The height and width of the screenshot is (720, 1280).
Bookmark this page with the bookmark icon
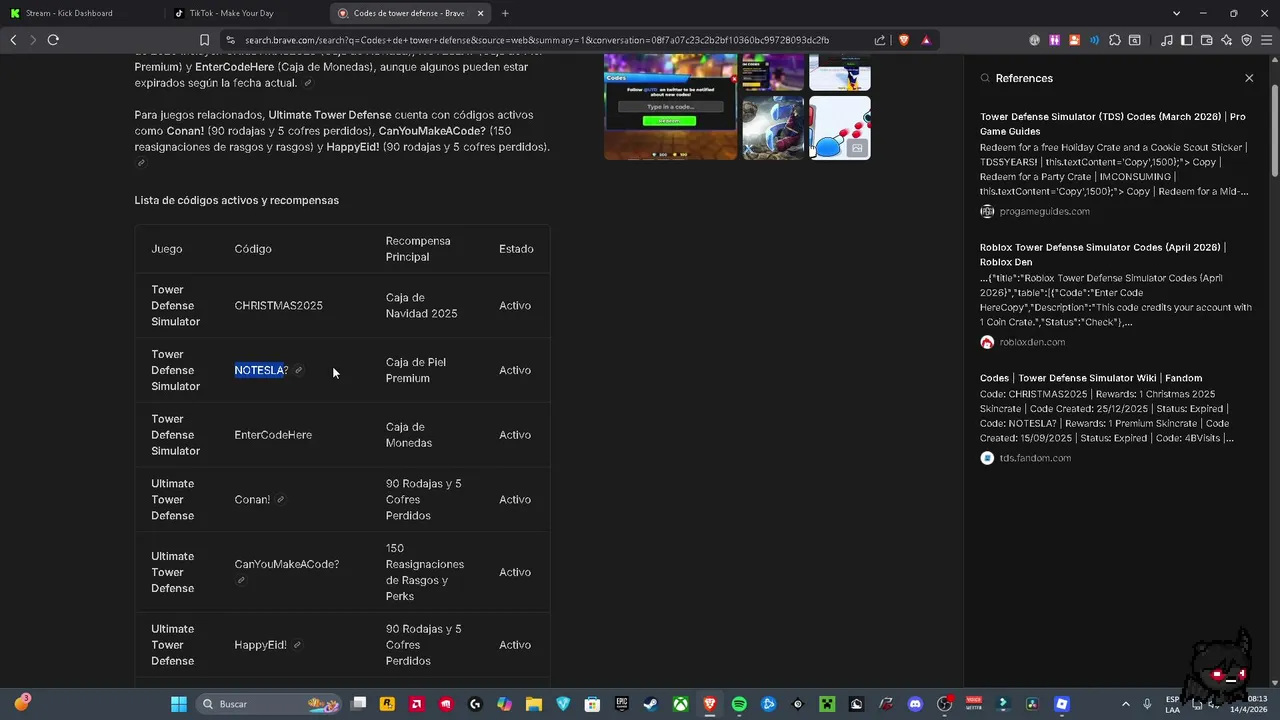coord(204,40)
